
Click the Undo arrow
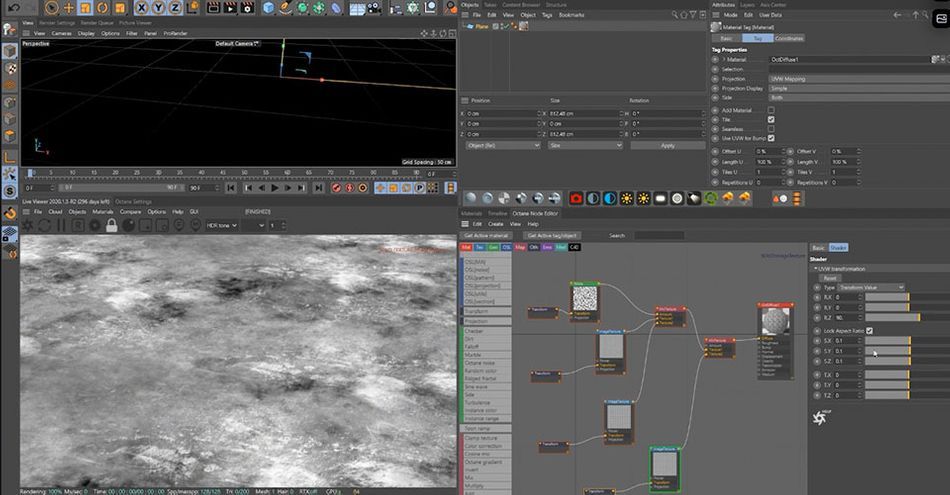[x=14, y=7]
